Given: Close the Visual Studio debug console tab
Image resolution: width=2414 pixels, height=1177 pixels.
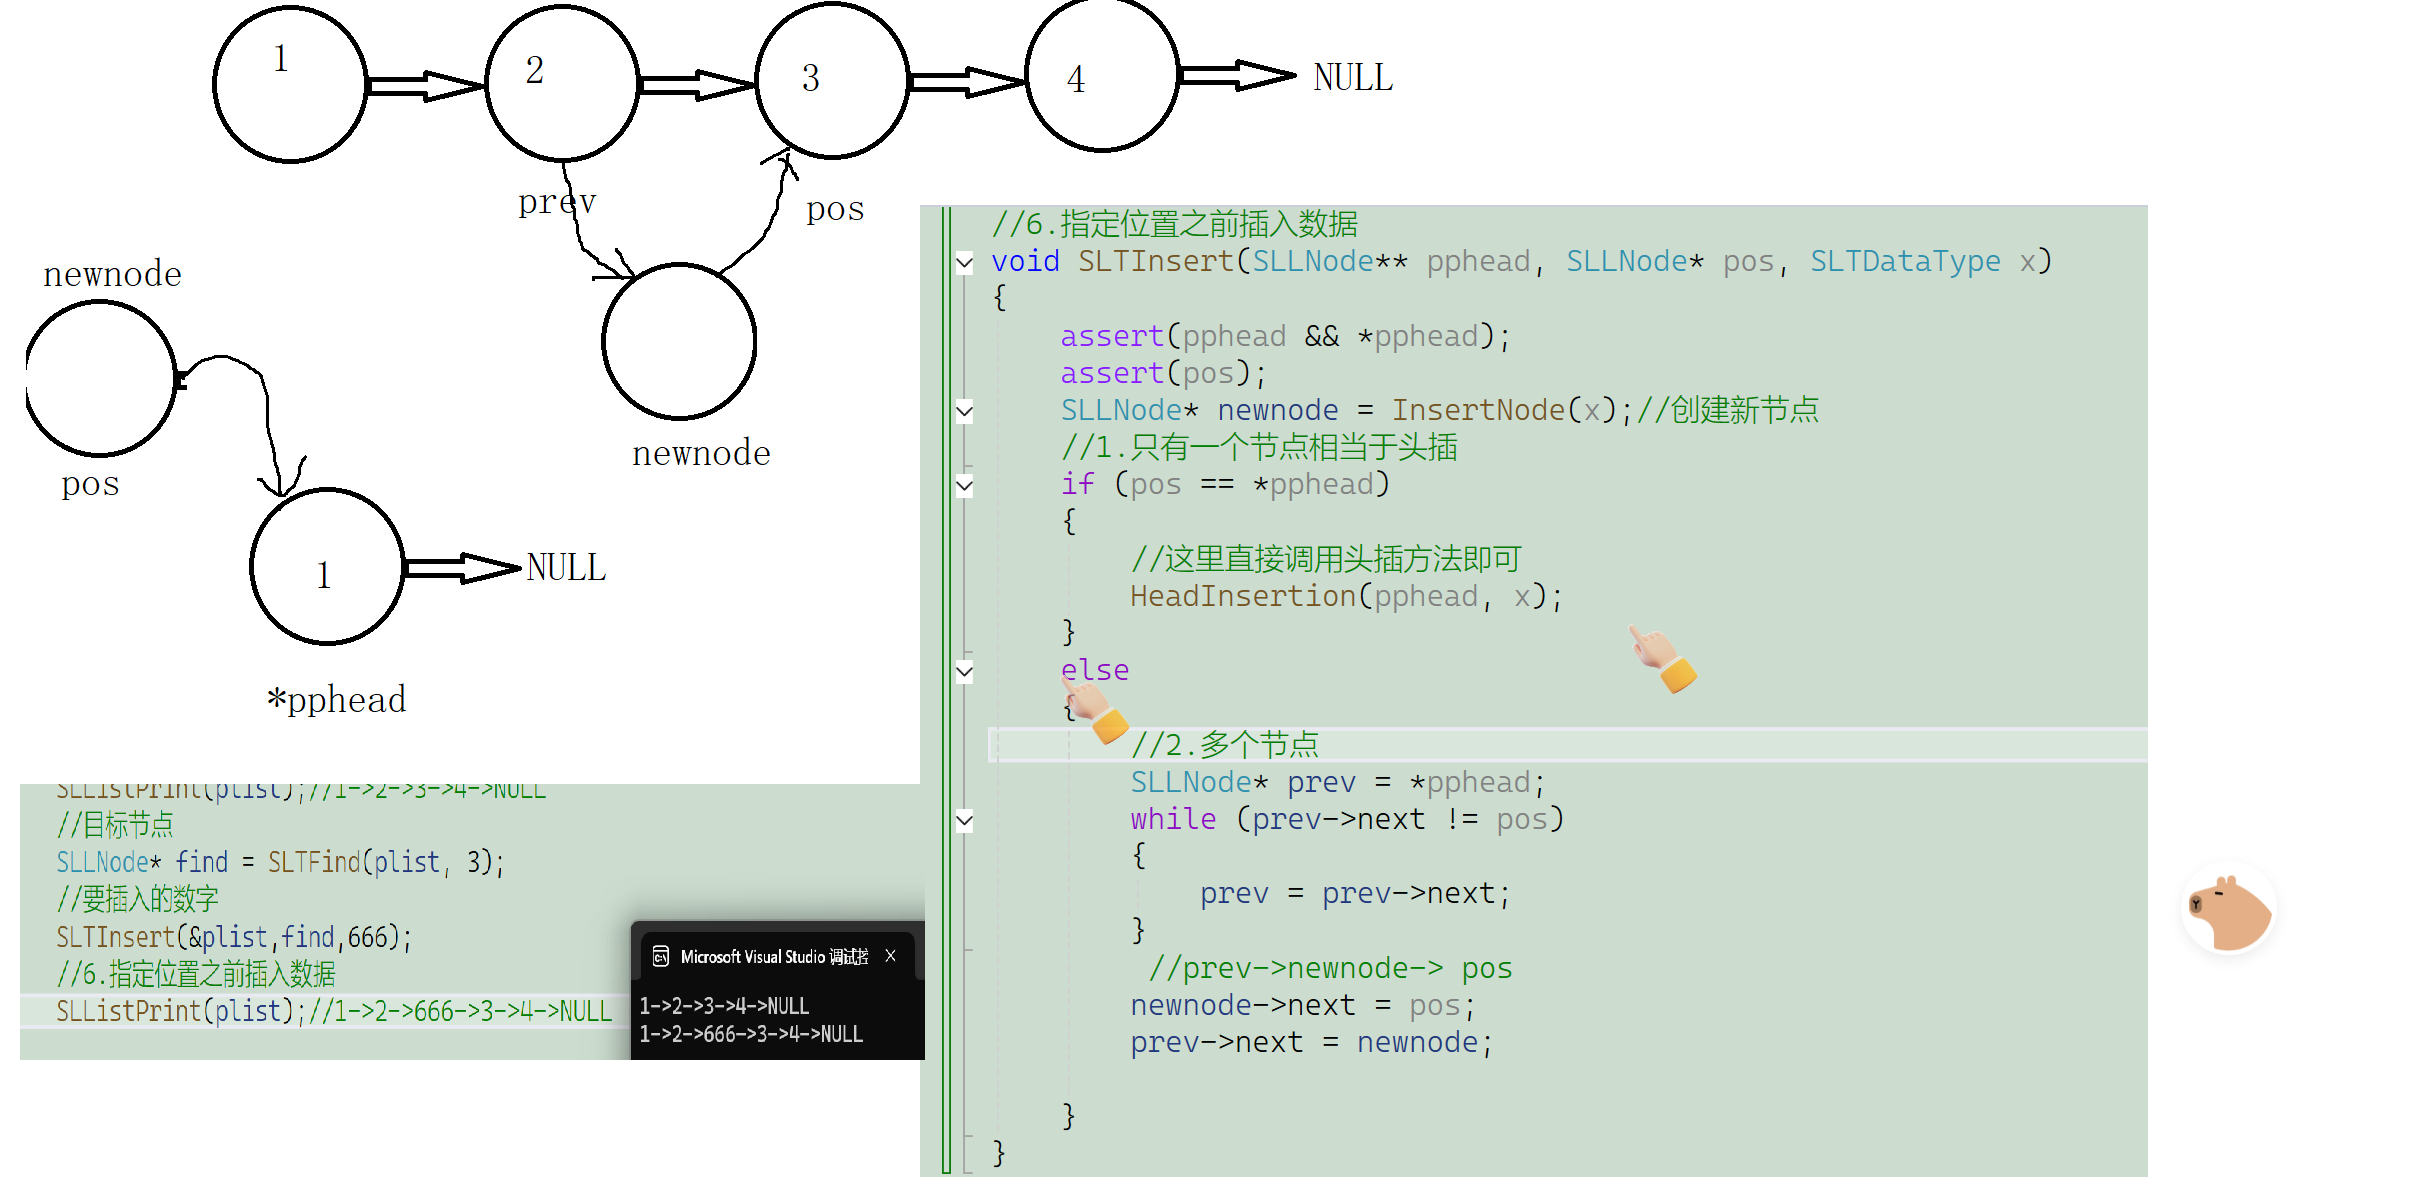Looking at the screenshot, I should tap(890, 956).
